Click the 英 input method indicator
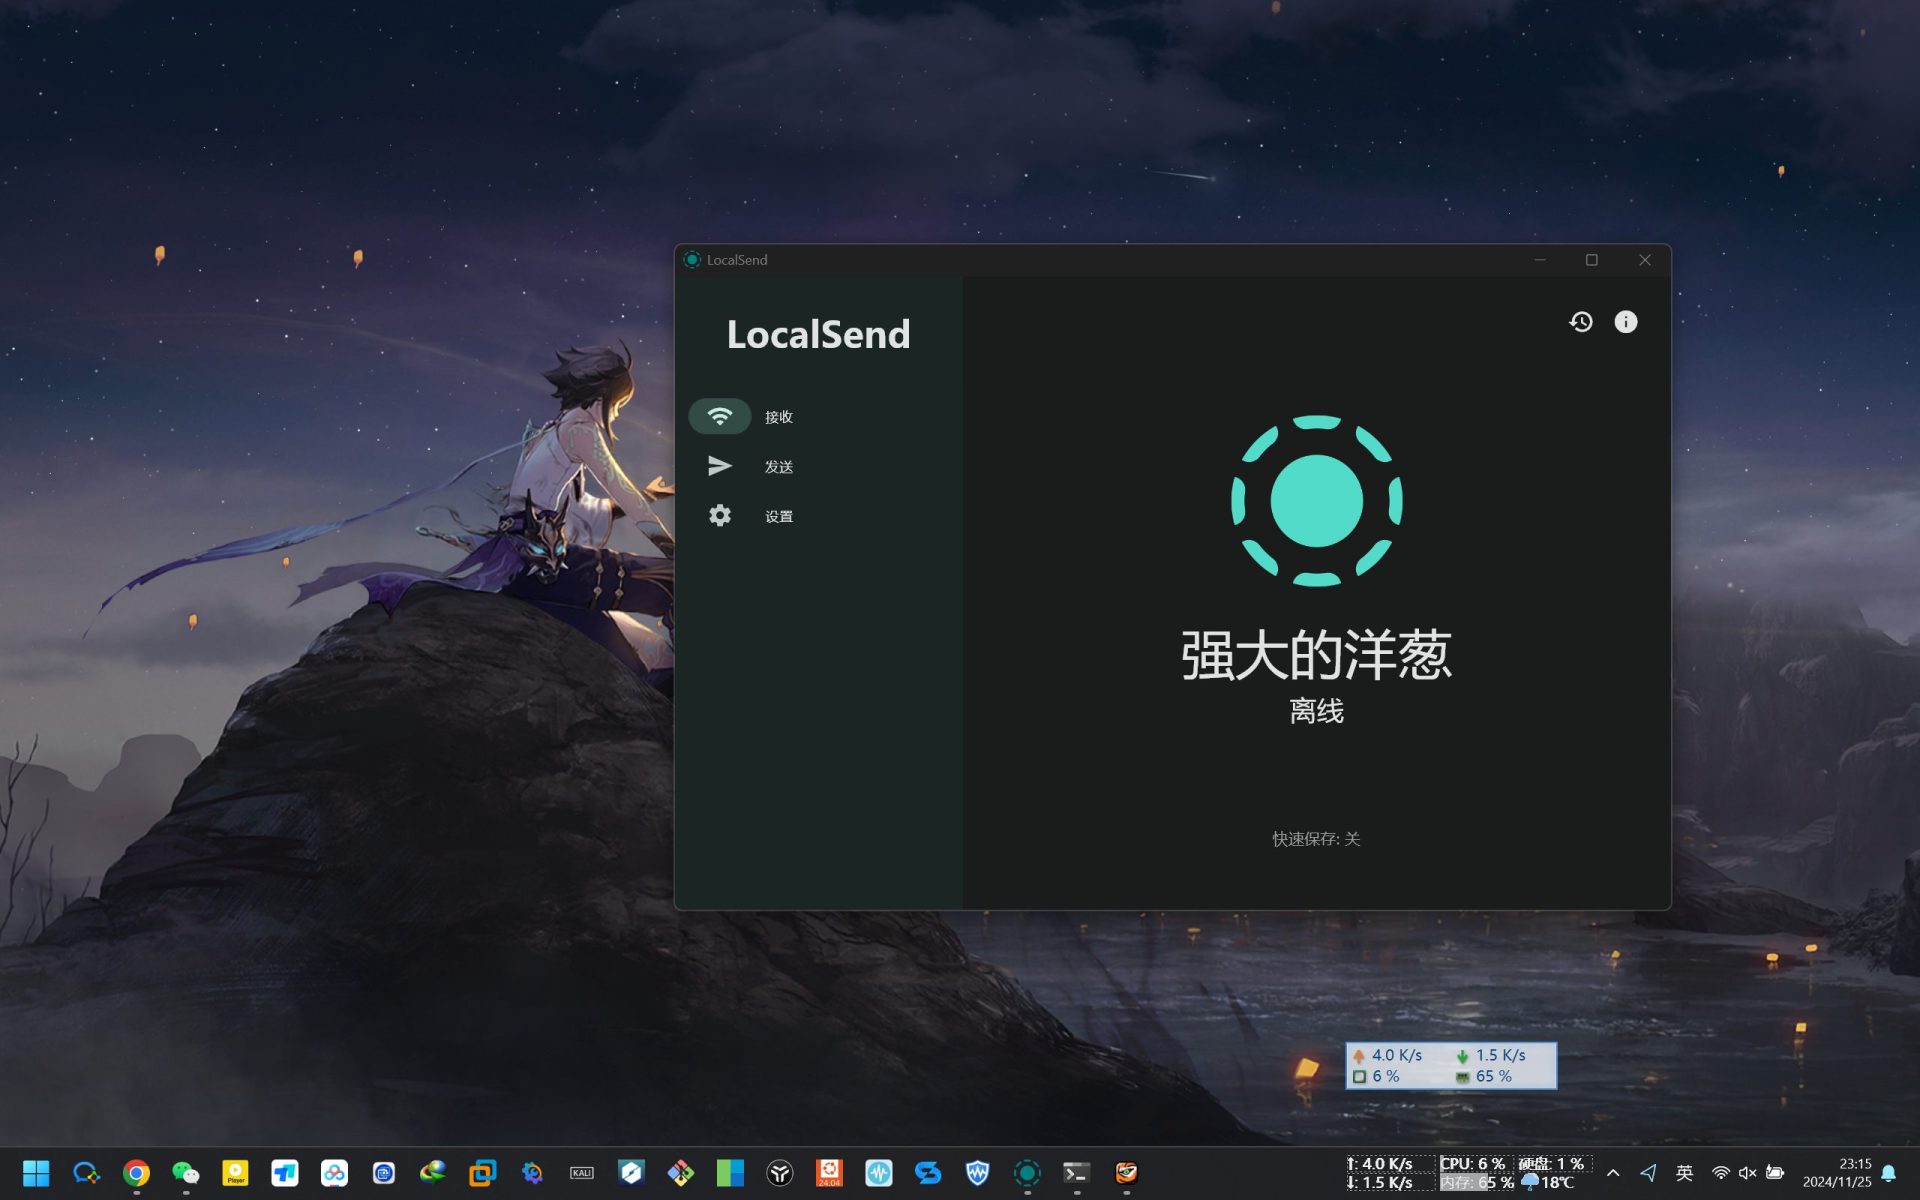The height and width of the screenshot is (1200, 1920). click(1684, 1172)
